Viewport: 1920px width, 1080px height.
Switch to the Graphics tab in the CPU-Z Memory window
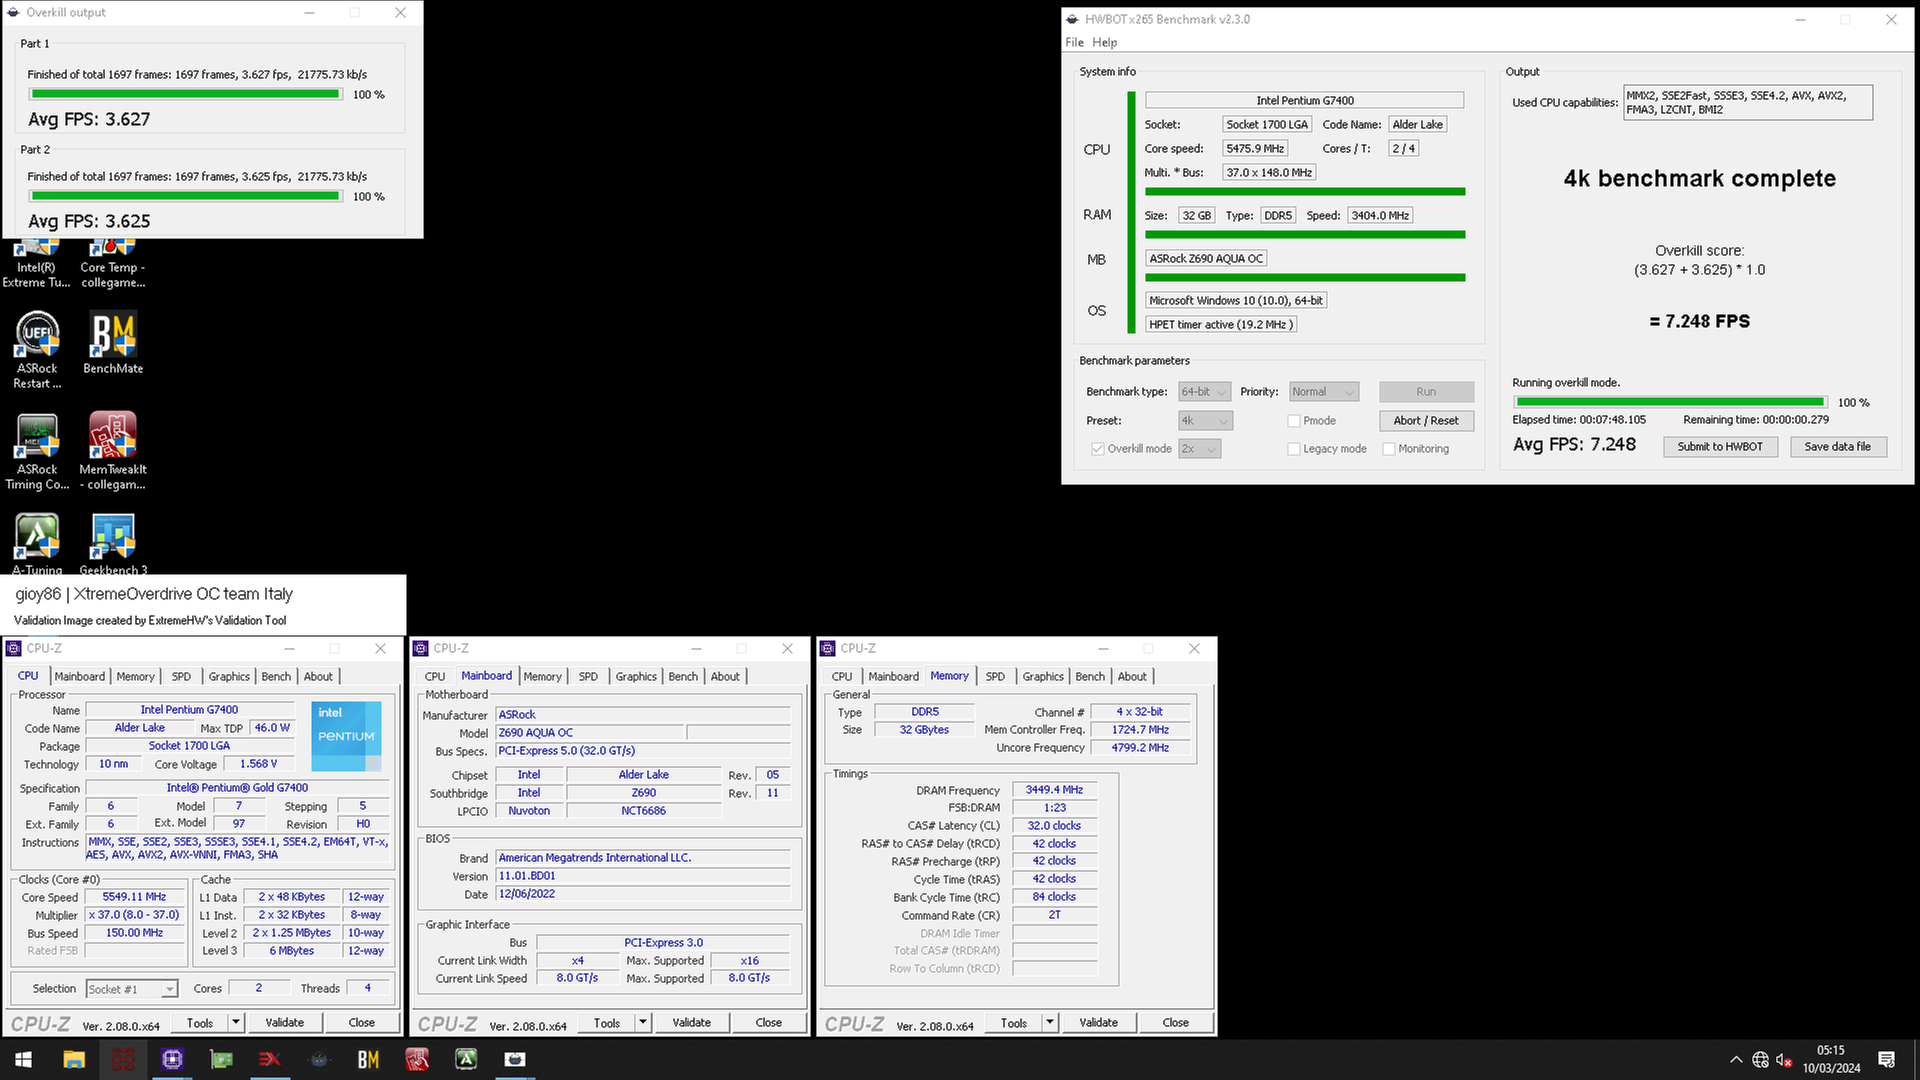(1043, 677)
